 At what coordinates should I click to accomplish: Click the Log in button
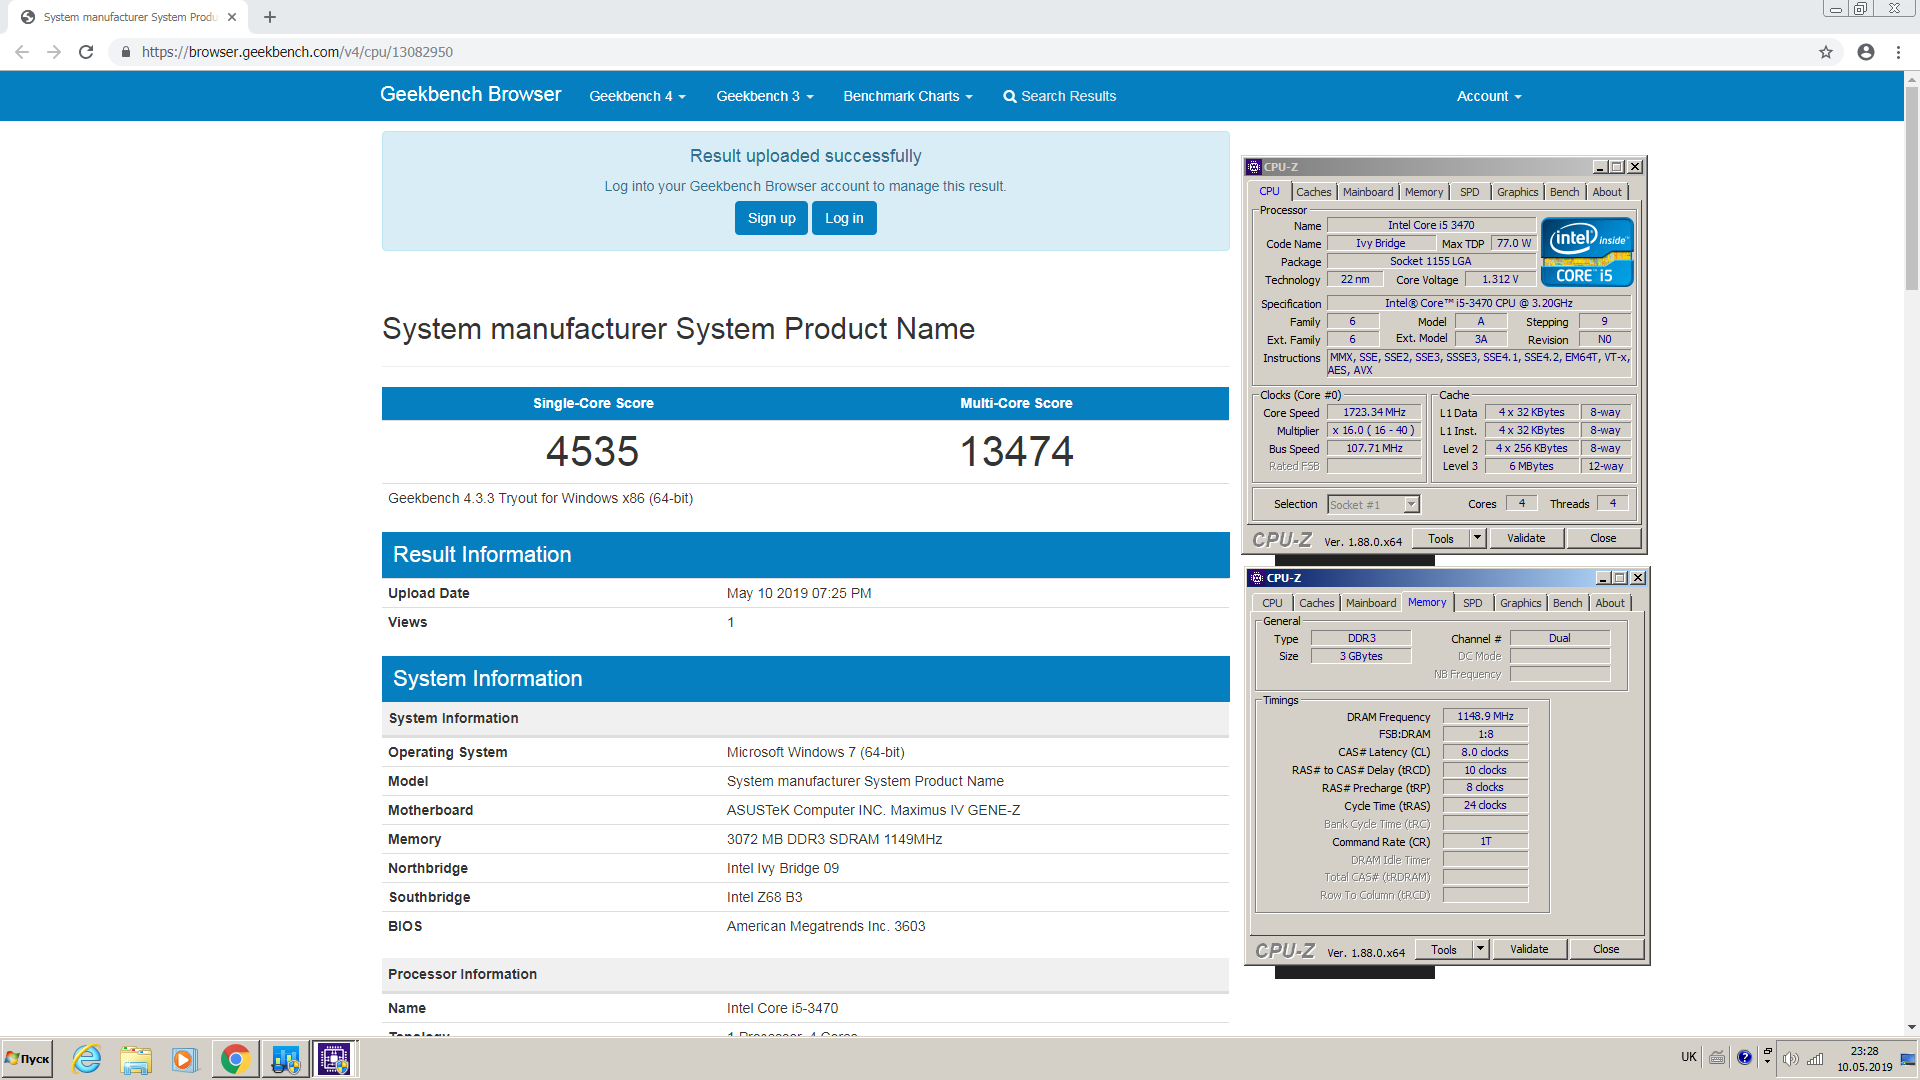pos(844,218)
